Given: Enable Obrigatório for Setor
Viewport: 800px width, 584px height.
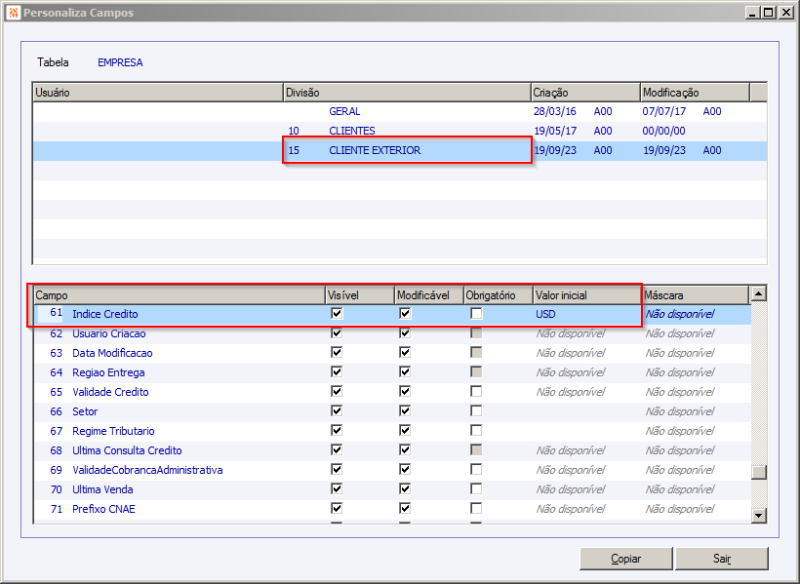Looking at the screenshot, I should 476,411.
